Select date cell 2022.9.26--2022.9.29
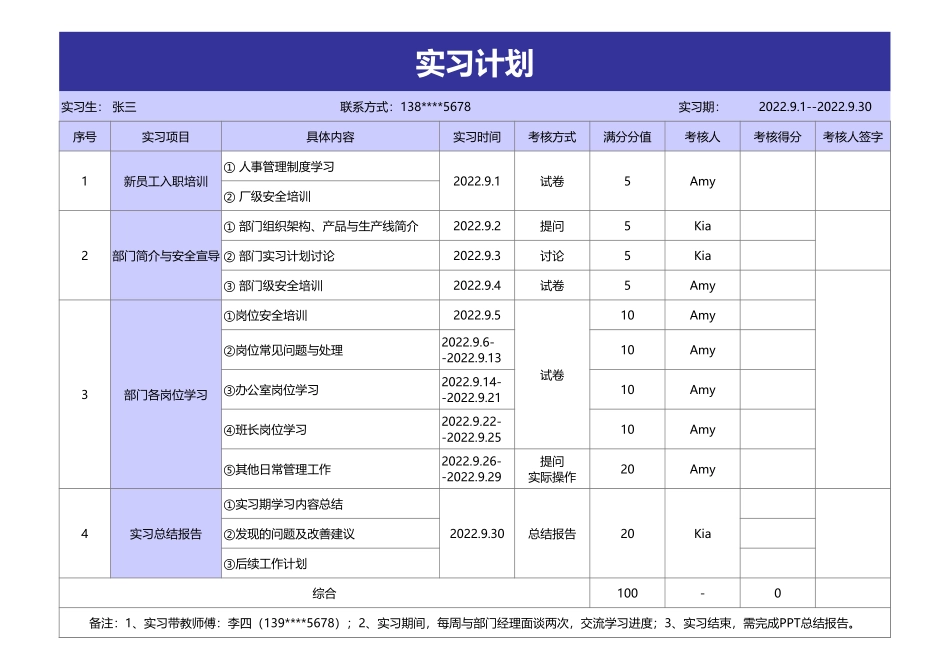This screenshot has height=672, width=950. click(x=477, y=469)
